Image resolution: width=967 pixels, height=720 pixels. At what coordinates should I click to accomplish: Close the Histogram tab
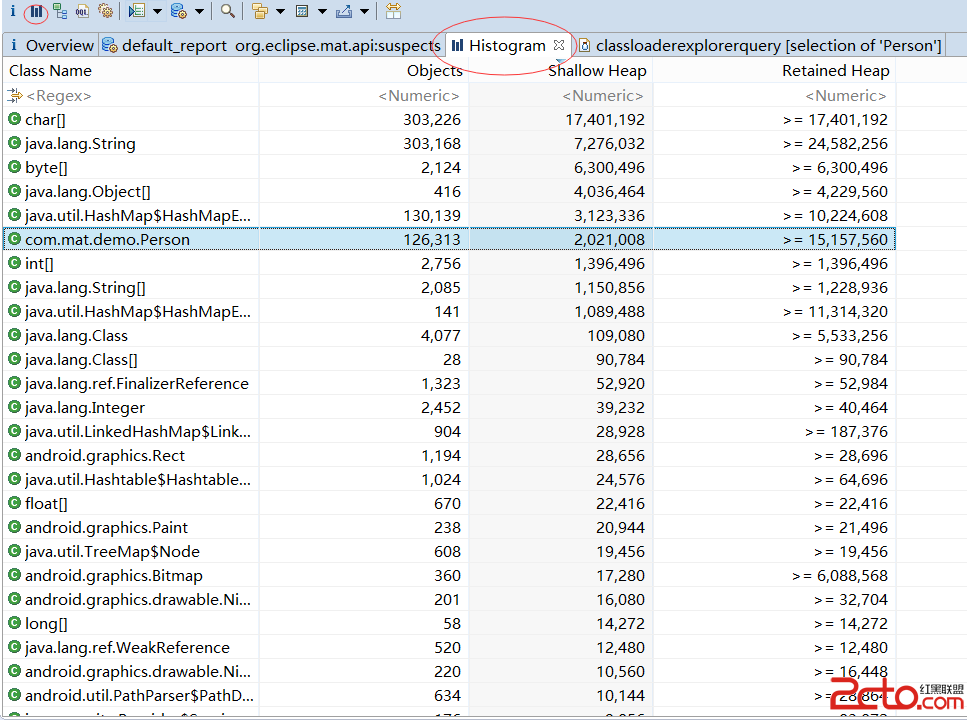(559, 45)
